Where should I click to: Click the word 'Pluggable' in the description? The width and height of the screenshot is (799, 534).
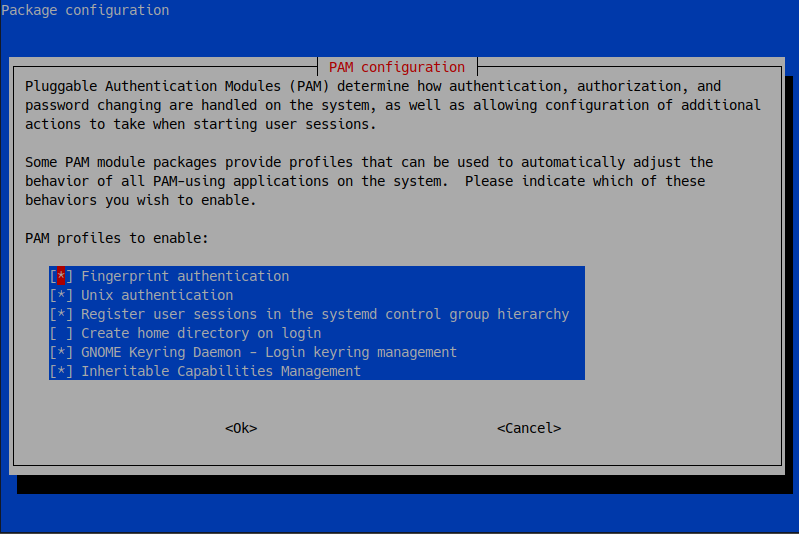(x=61, y=86)
